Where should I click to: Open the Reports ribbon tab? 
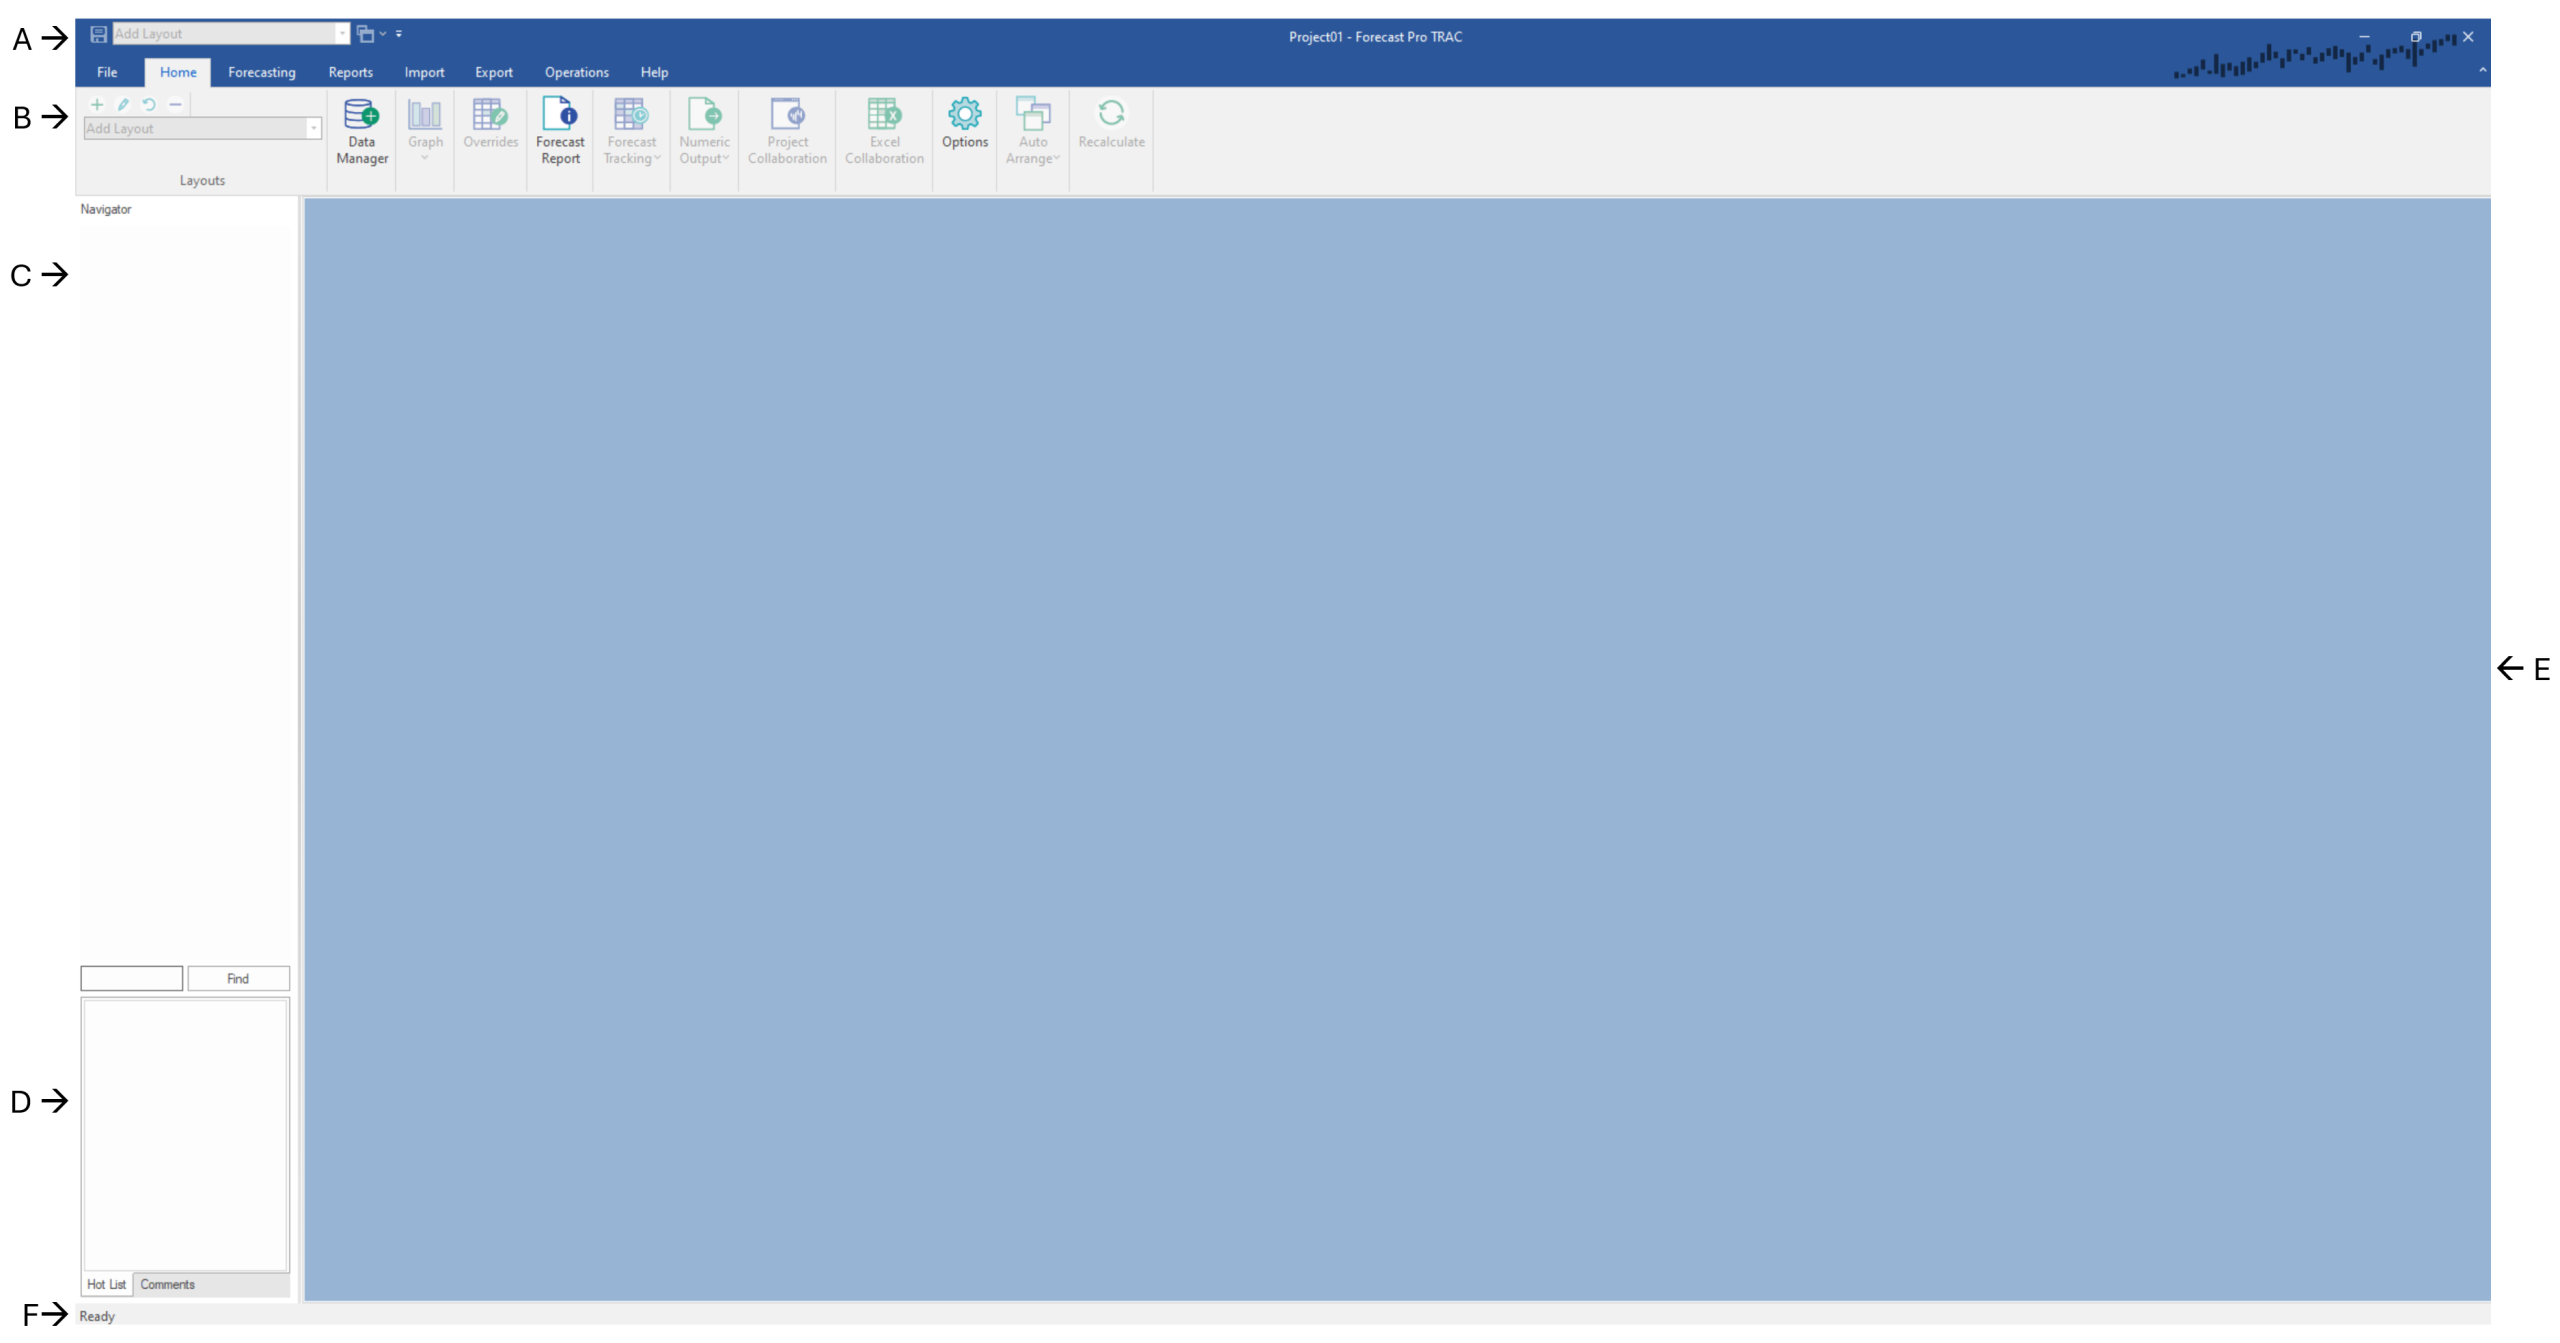pos(350,72)
